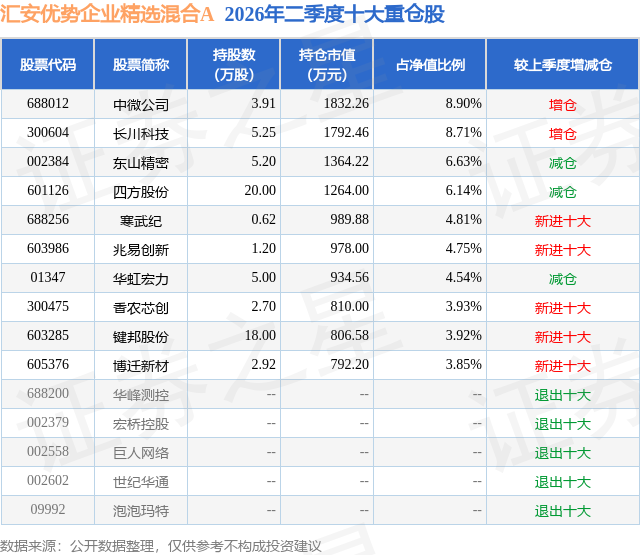Select stock code 688012
The width and height of the screenshot is (640, 555).
[48, 104]
